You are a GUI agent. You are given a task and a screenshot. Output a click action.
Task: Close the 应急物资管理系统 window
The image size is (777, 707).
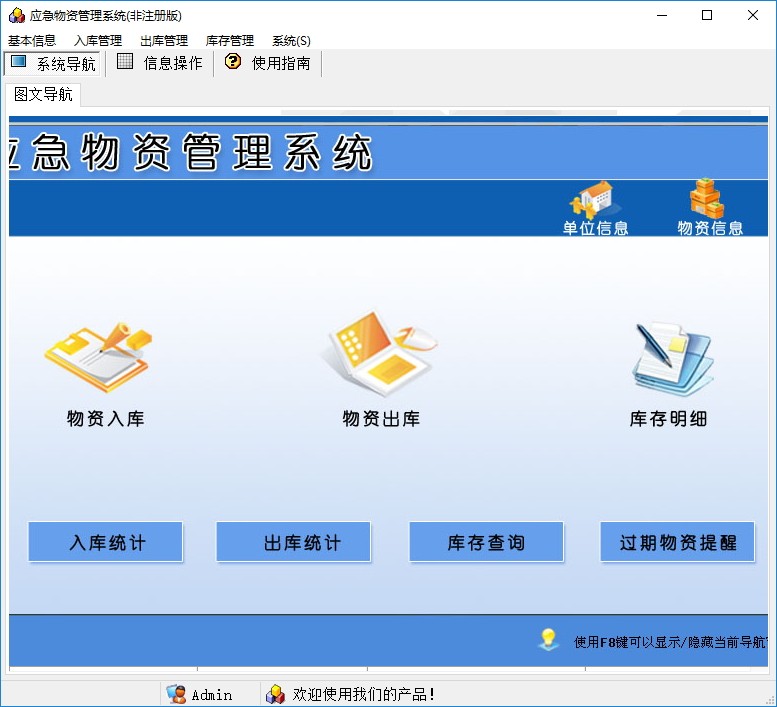pos(753,15)
